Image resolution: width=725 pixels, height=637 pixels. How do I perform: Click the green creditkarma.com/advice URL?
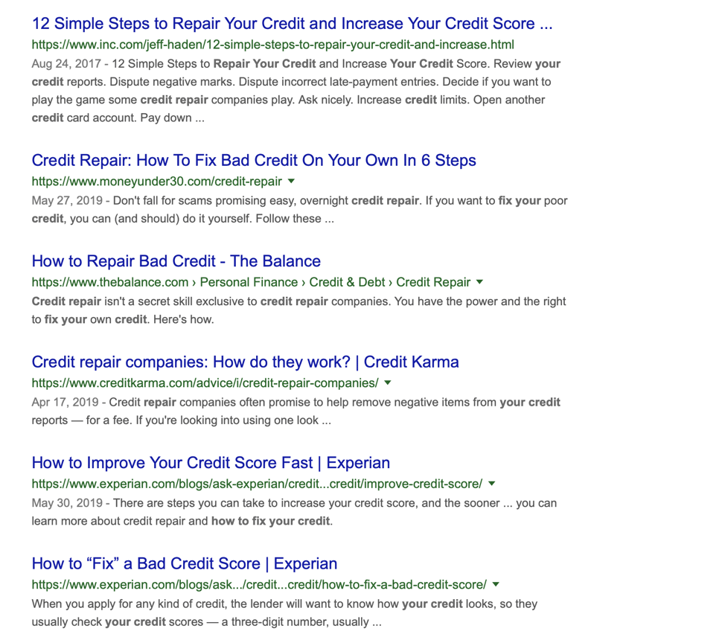[205, 383]
